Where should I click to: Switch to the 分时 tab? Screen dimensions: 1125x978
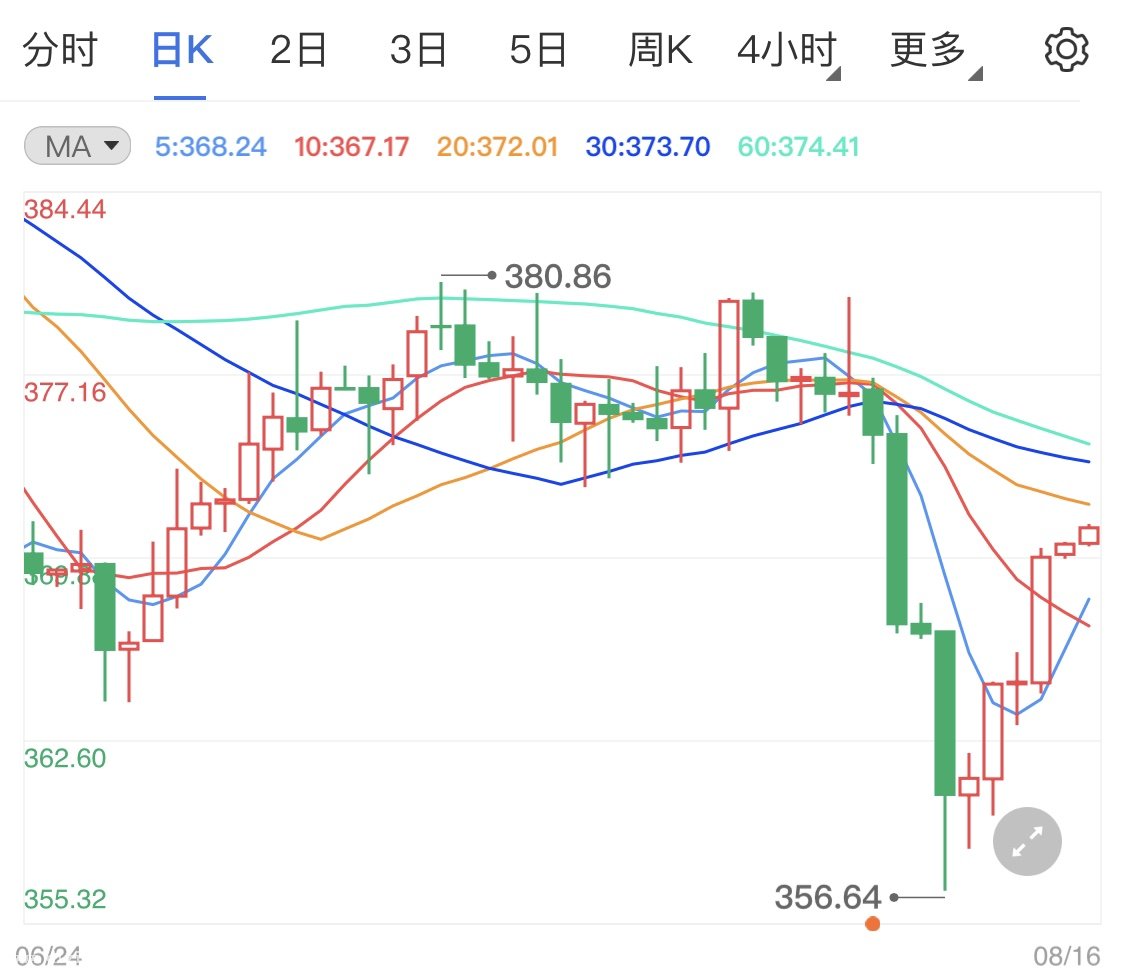tap(59, 49)
